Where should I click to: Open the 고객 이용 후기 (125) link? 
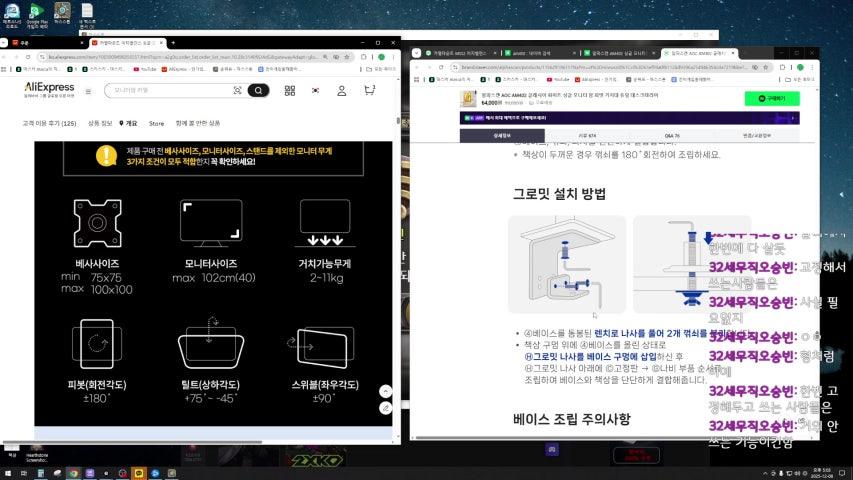49,123
